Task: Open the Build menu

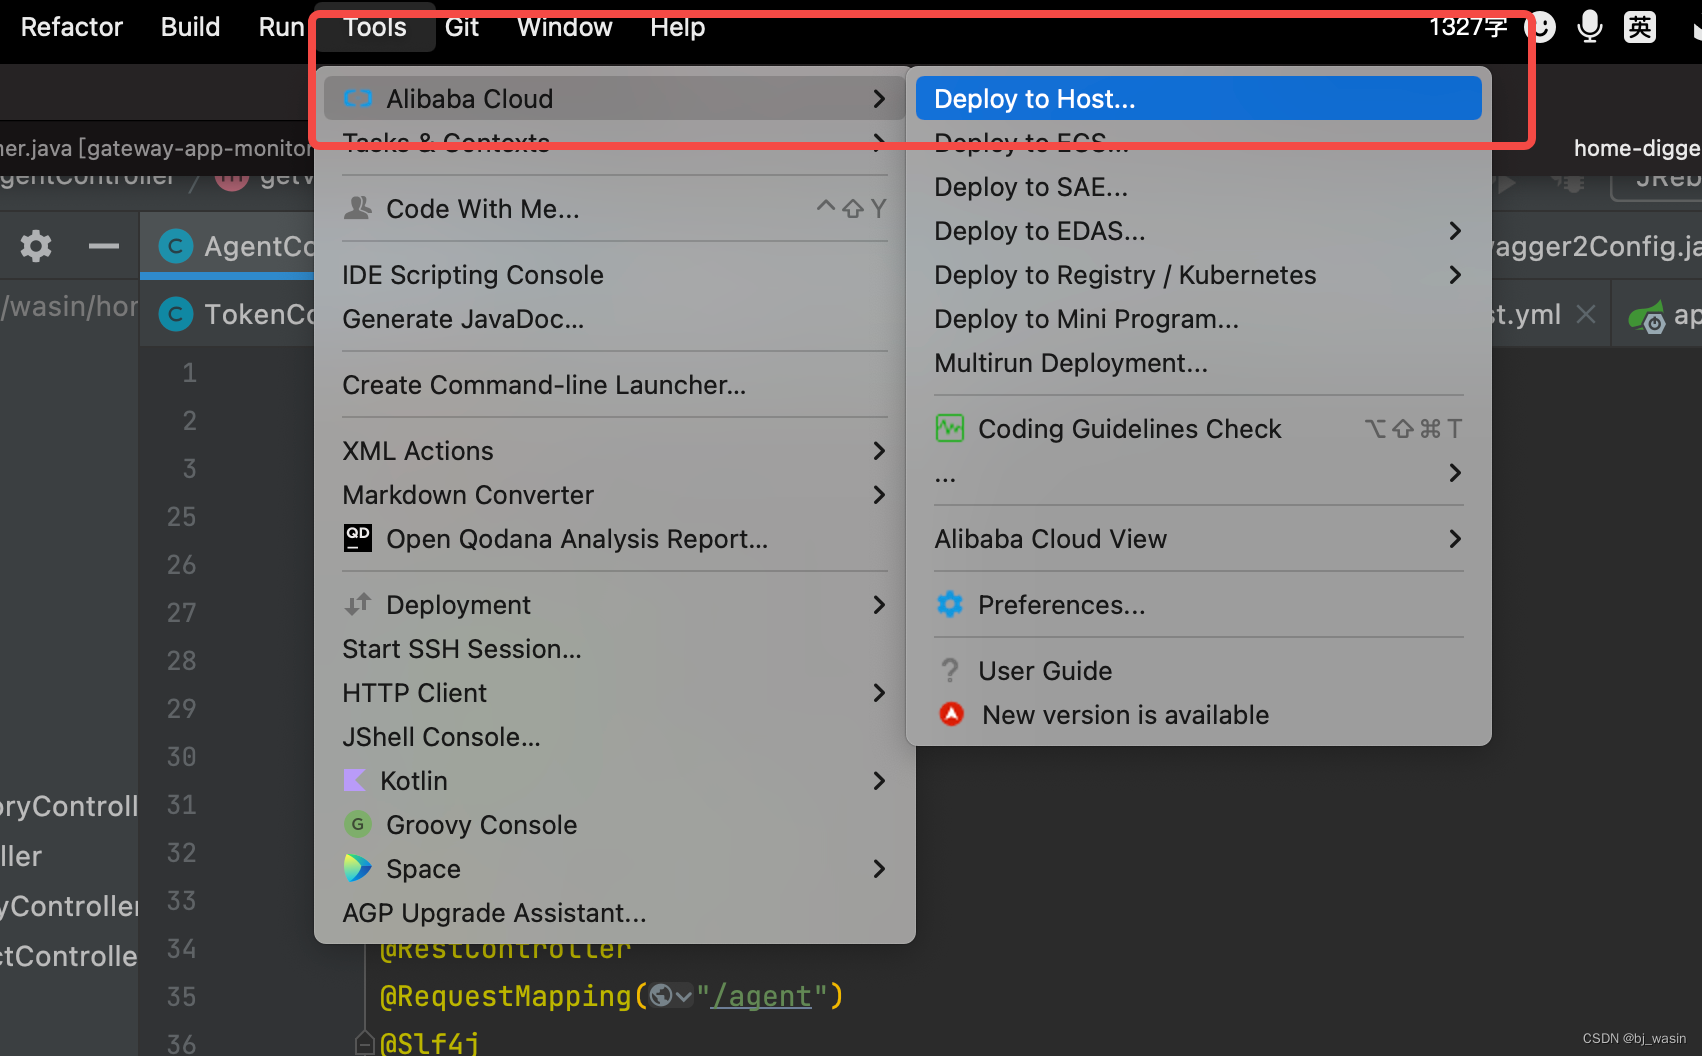Action: point(190,27)
